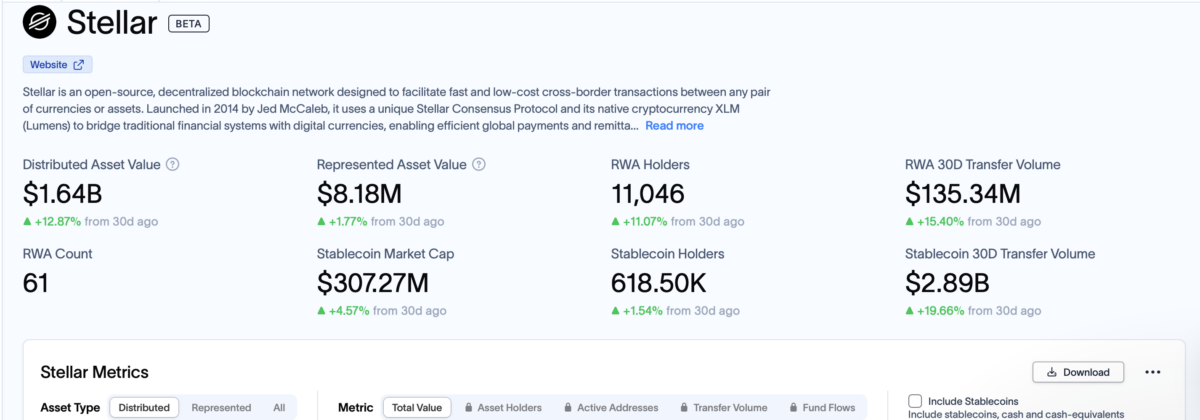
Task: Select the Total Value metric
Action: (x=417, y=407)
